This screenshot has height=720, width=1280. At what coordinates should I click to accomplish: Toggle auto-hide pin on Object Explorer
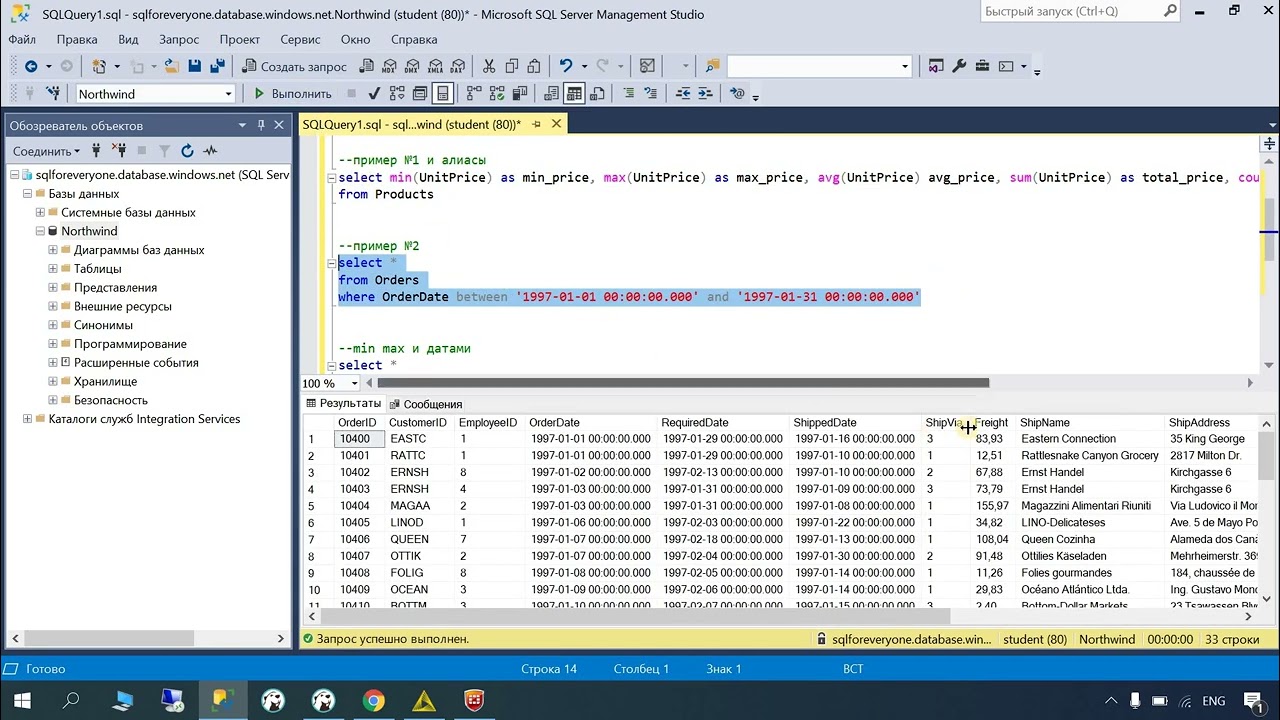pos(261,125)
